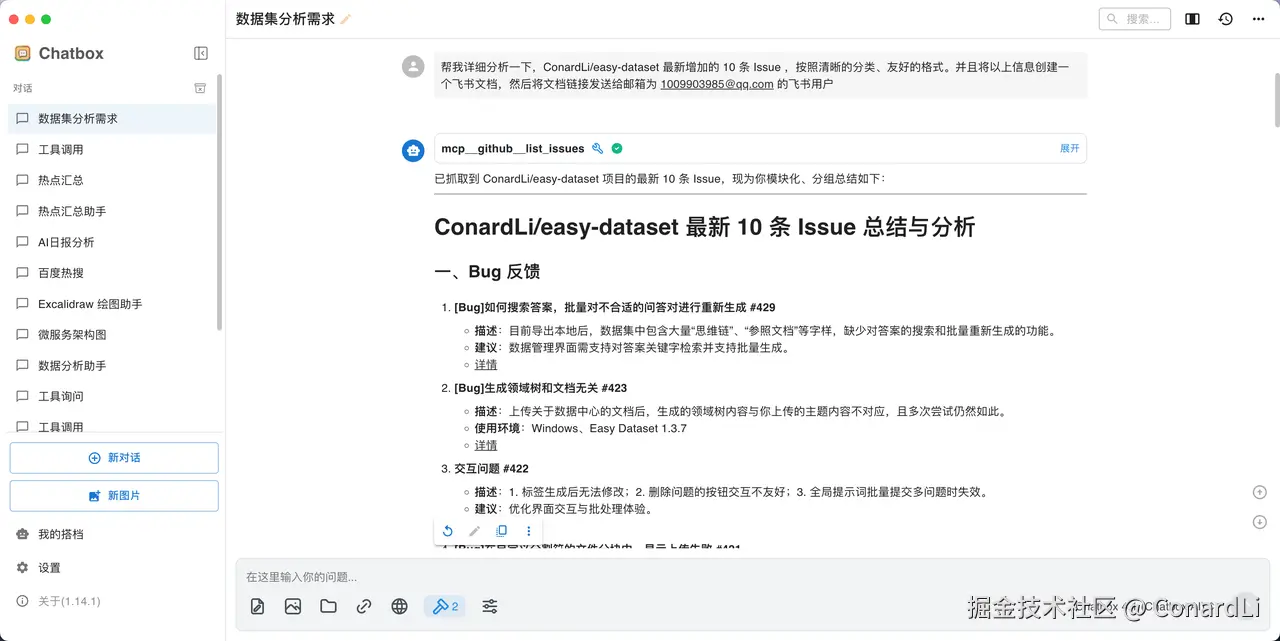Copy the message with the copy icon
The image size is (1280, 641).
coord(502,531)
